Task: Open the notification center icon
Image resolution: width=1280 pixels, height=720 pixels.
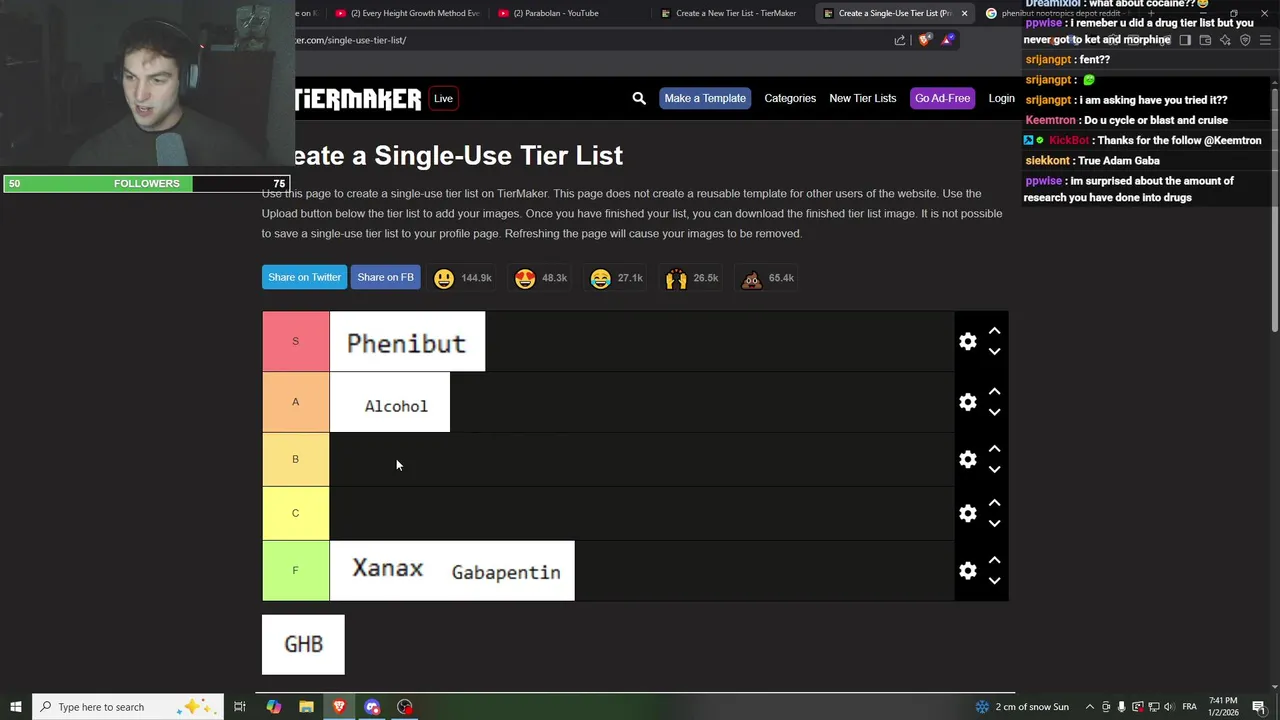Action: pyautogui.click(x=1259, y=707)
